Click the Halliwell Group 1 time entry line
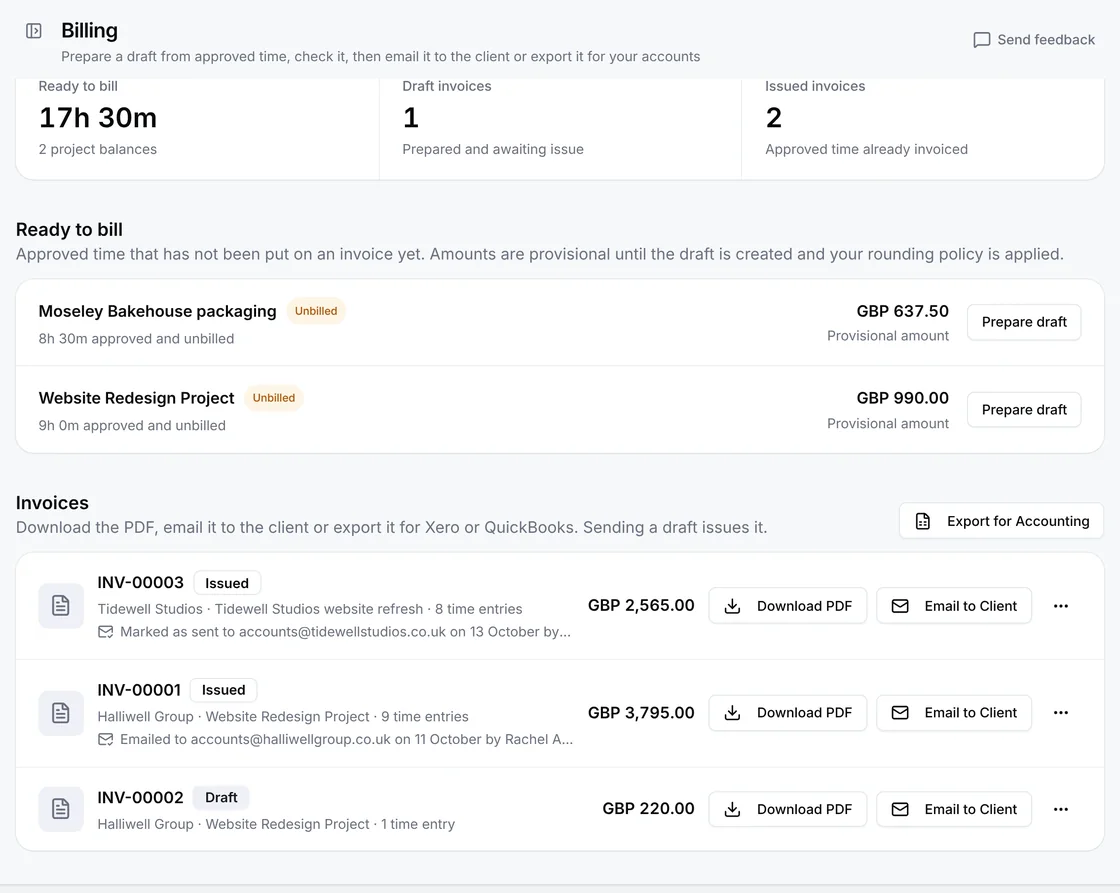 pyautogui.click(x=276, y=824)
